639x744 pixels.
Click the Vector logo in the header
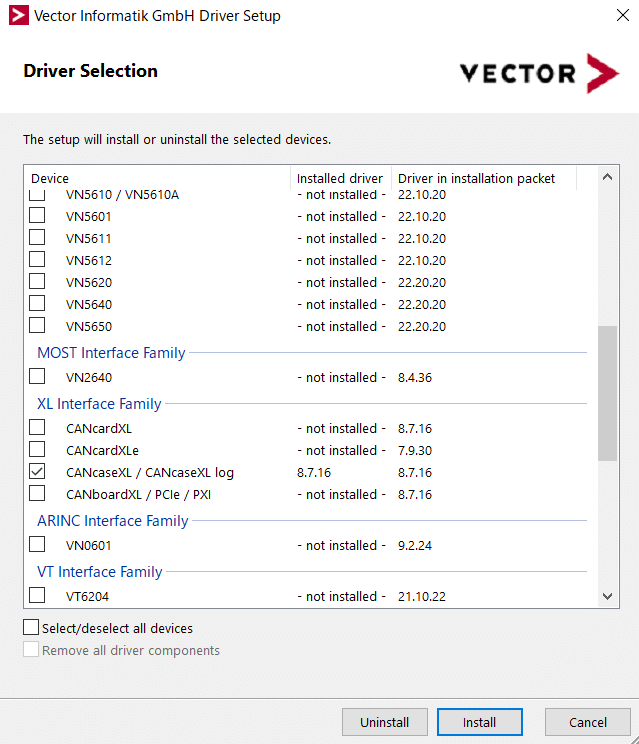click(539, 74)
